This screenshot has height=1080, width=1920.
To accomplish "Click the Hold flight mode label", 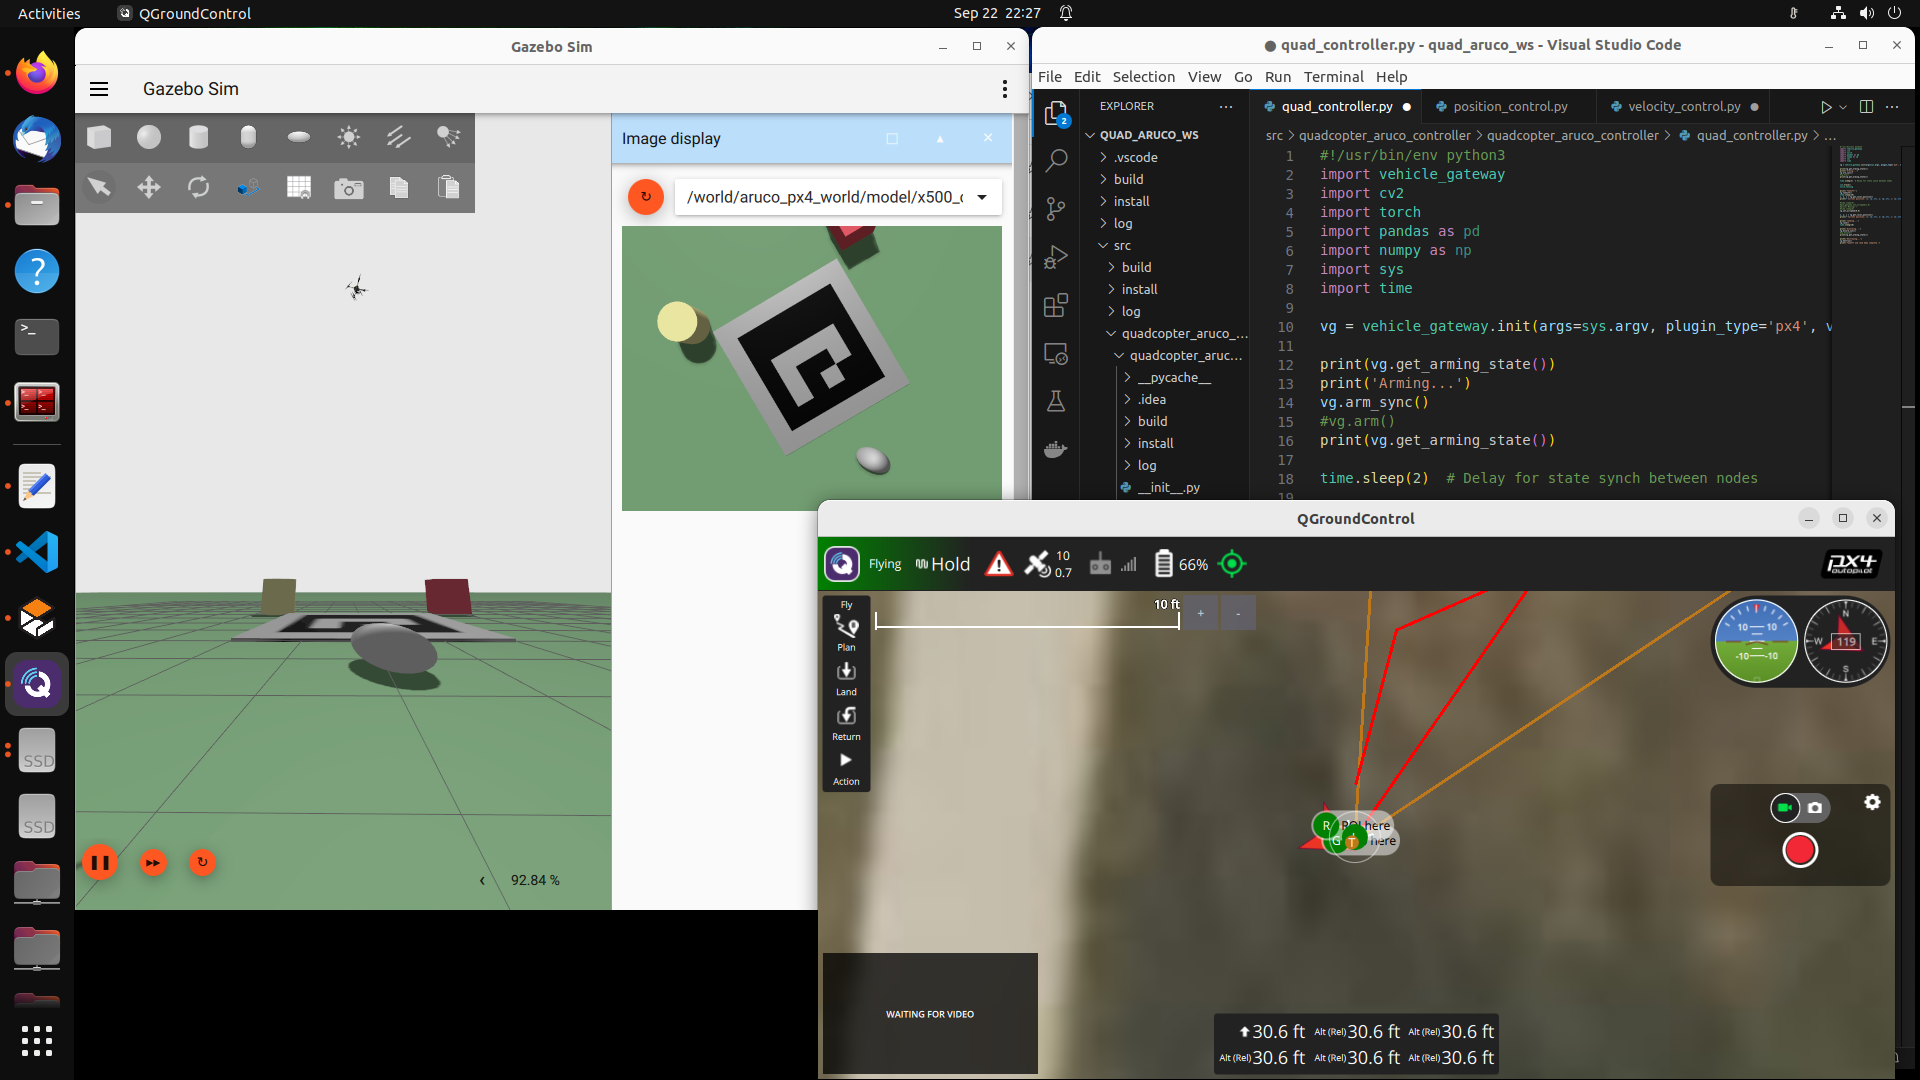I will tap(950, 564).
